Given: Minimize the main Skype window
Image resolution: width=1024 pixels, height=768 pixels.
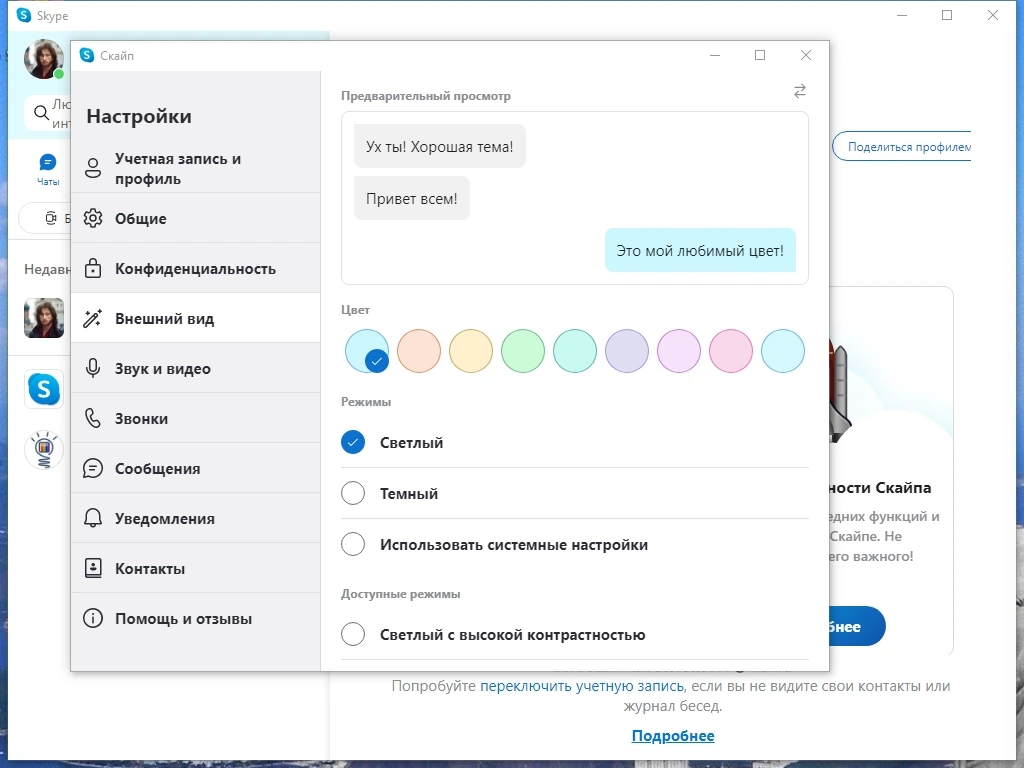Looking at the screenshot, I should (902, 15).
